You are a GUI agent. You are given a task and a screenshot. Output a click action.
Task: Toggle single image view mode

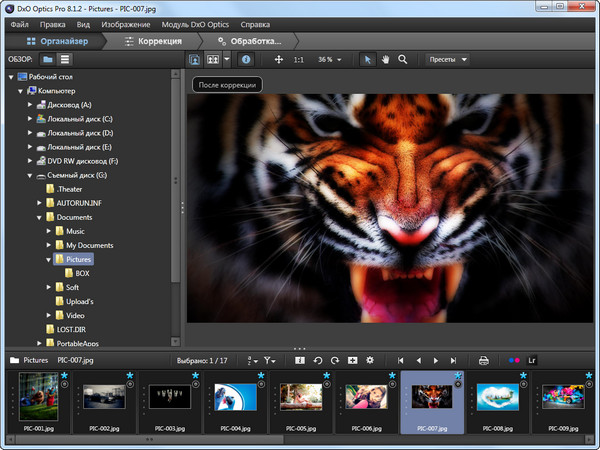195,60
